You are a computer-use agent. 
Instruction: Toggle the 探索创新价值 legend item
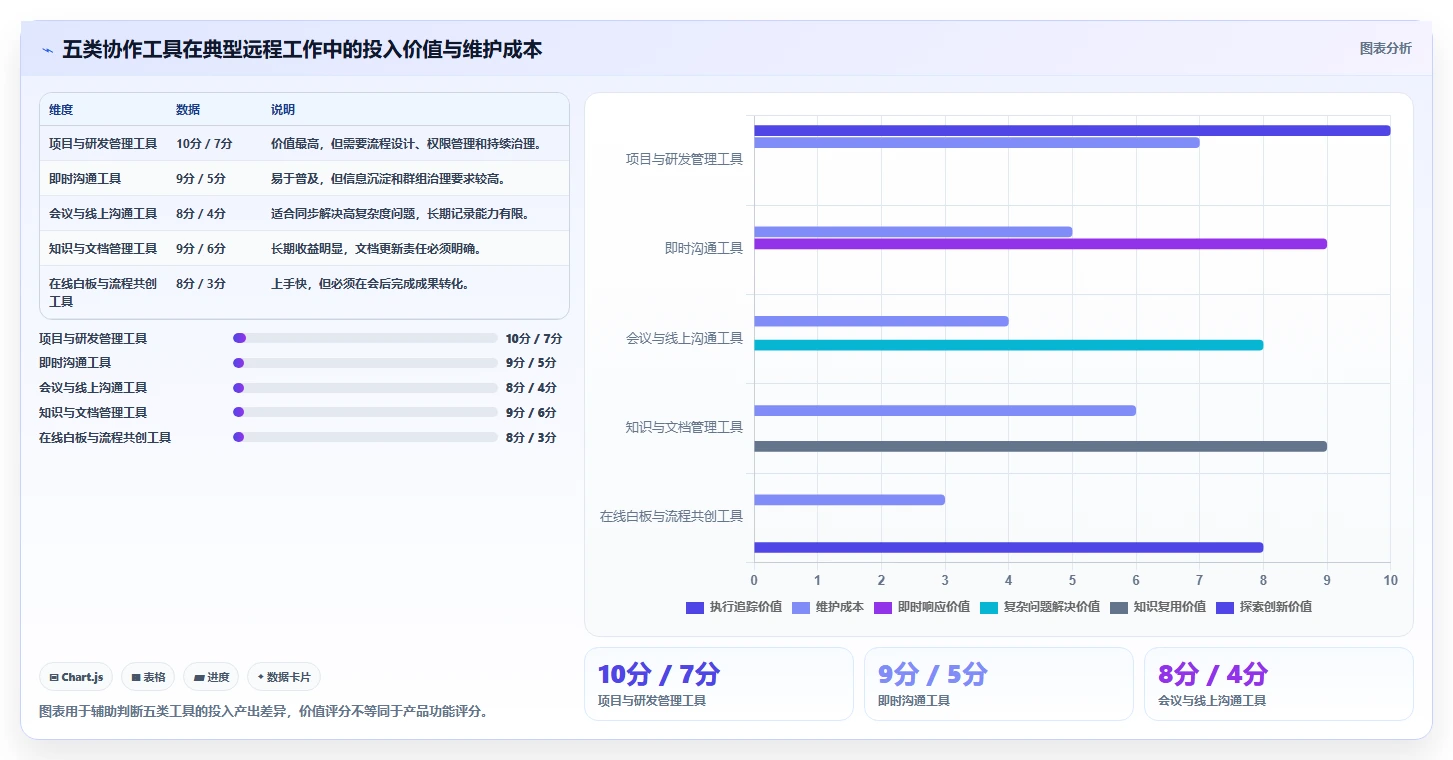pos(1264,607)
